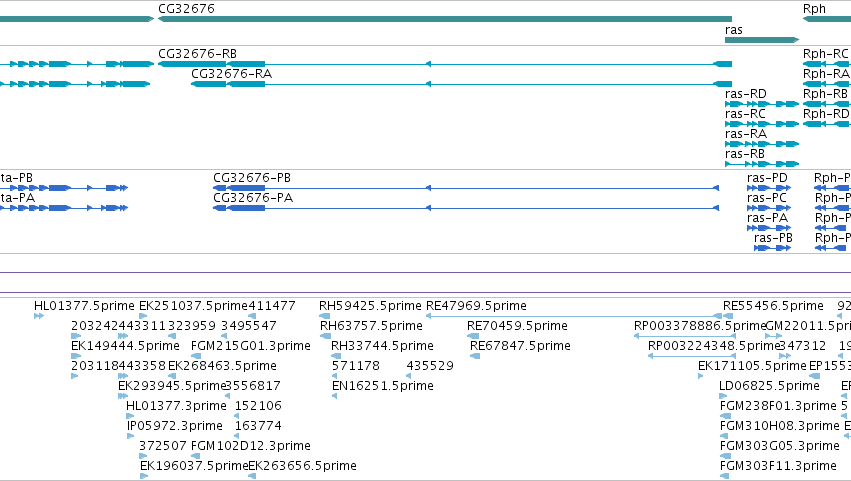
Task: Select EST RE47969.5prime
Action: [476, 306]
